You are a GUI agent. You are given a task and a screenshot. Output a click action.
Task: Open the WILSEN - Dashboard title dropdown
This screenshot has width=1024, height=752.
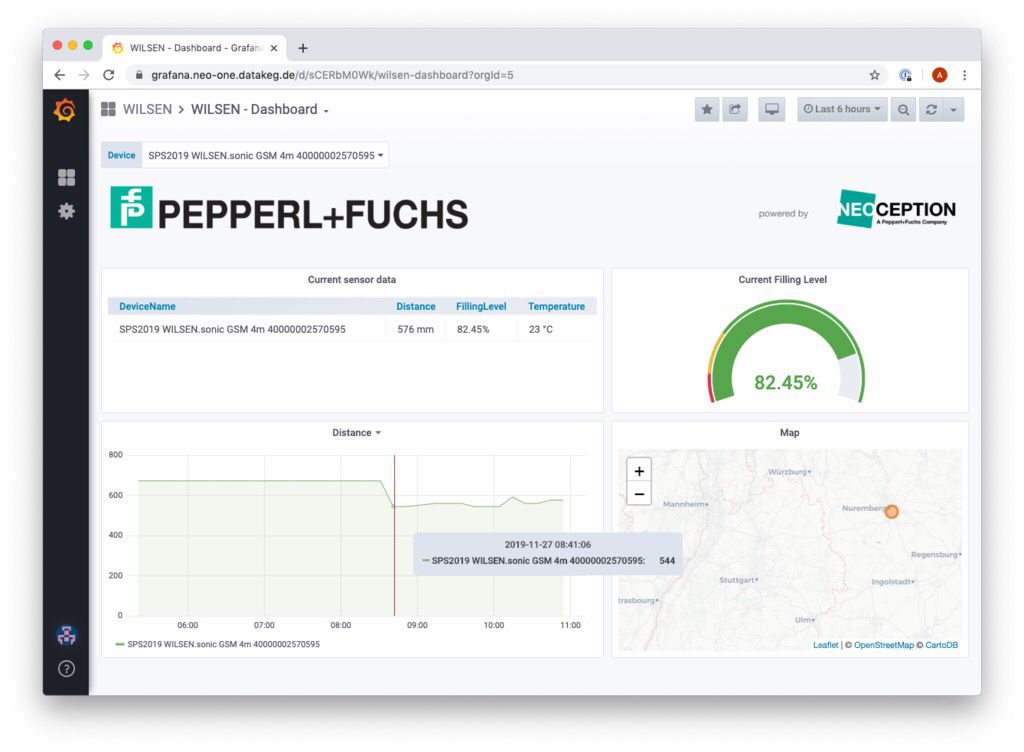(x=259, y=110)
